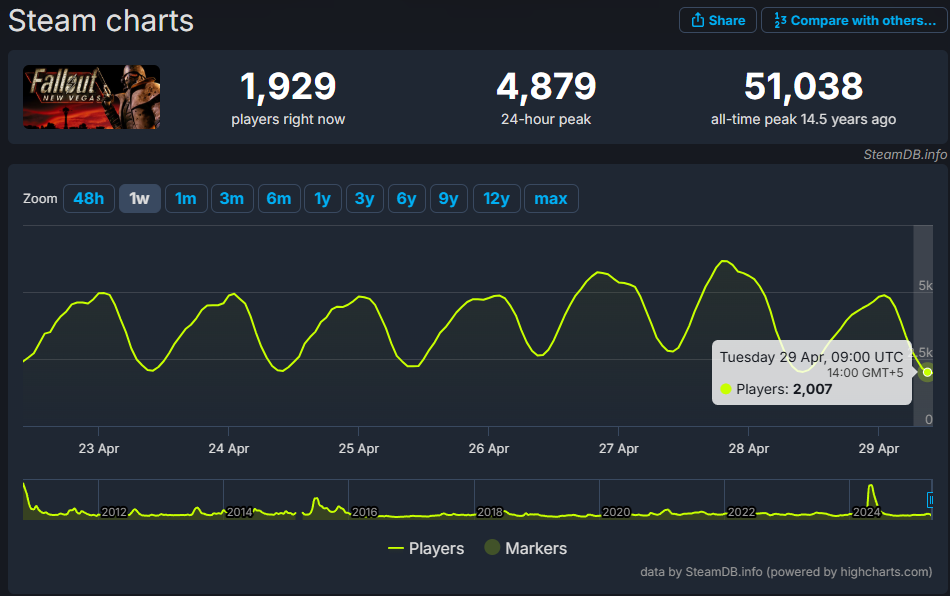Pick the 9y zoom option
Screen dimensions: 950x596
[x=448, y=199]
